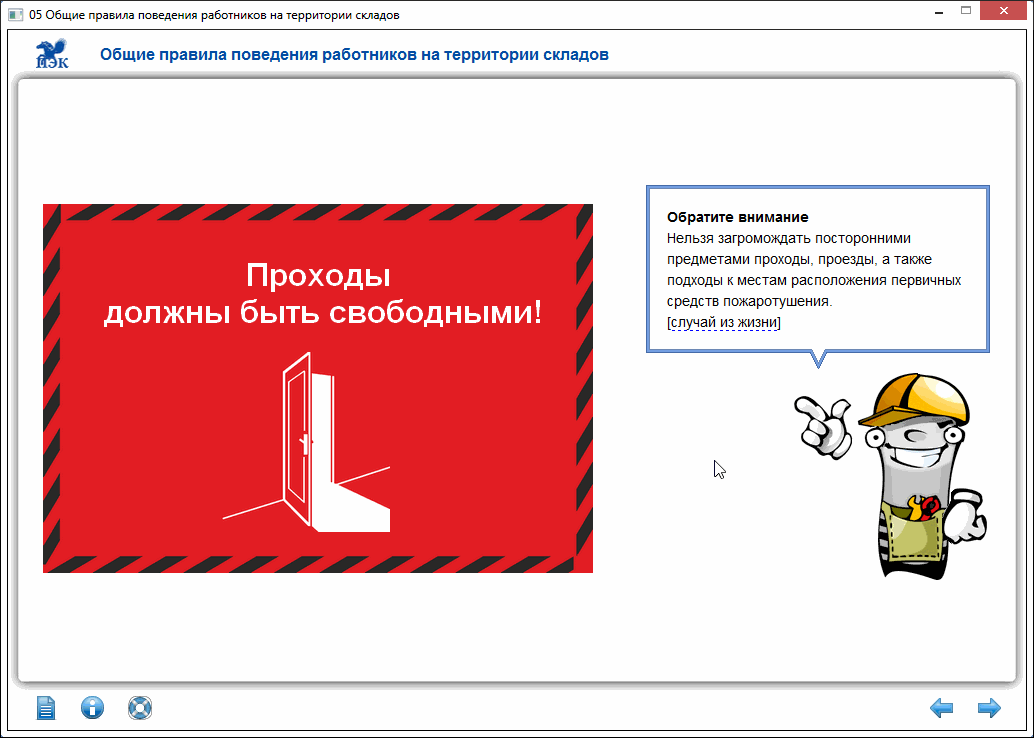The width and height of the screenshot is (1034, 738).
Task: Click the open door pictogram on the poster
Action: point(307,442)
